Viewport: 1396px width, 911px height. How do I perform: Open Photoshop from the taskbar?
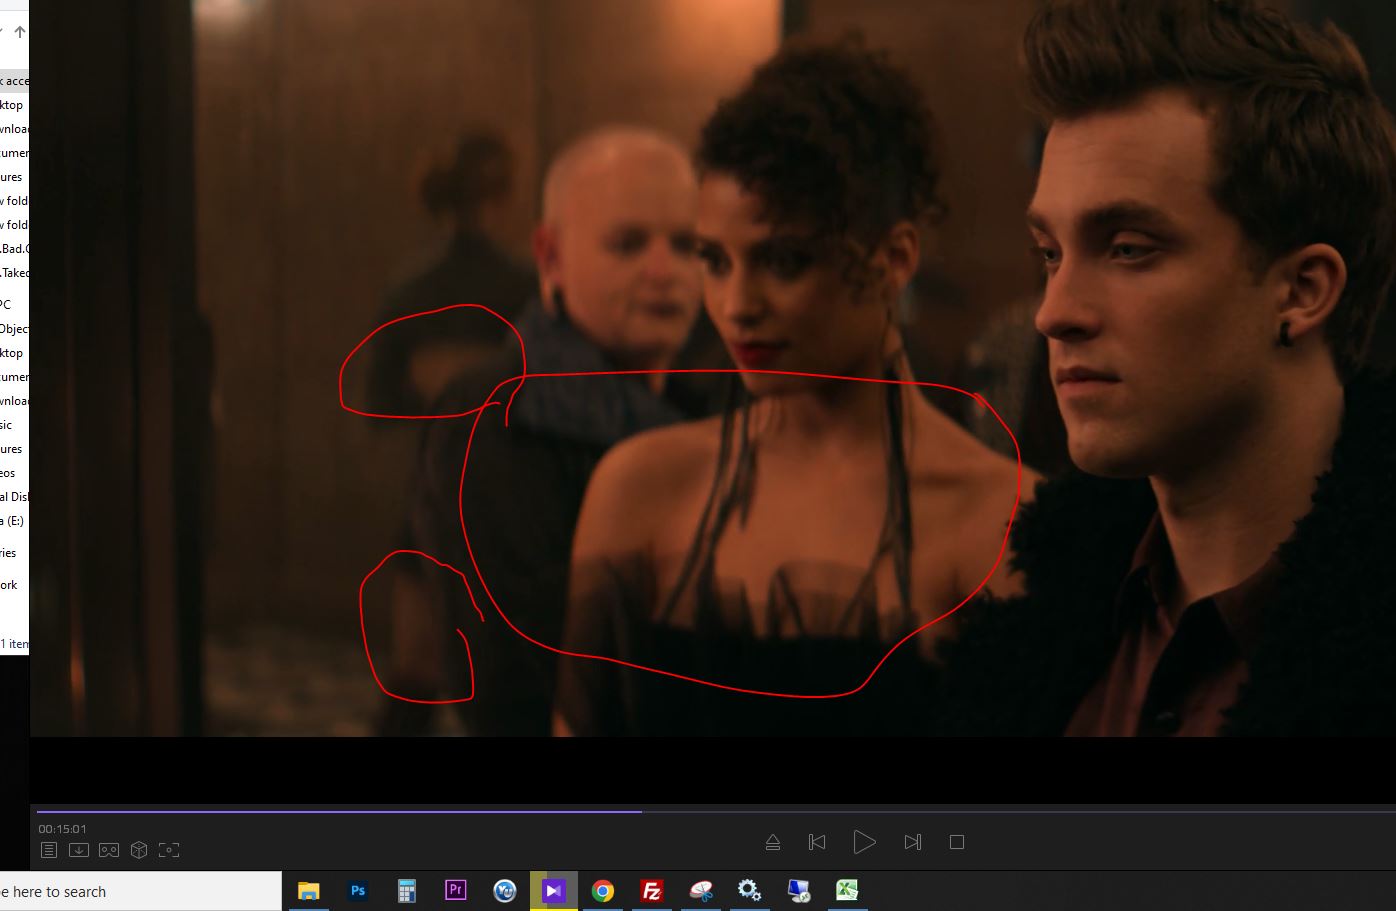click(x=358, y=890)
